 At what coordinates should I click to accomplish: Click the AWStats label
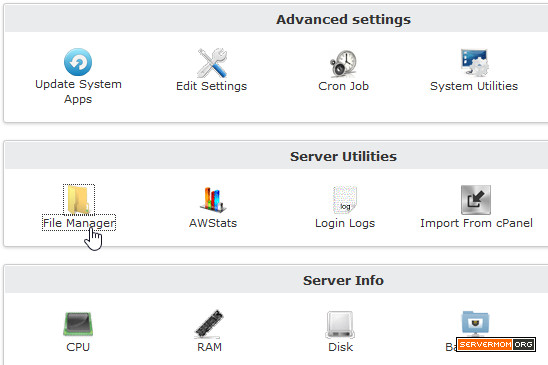coord(213,223)
